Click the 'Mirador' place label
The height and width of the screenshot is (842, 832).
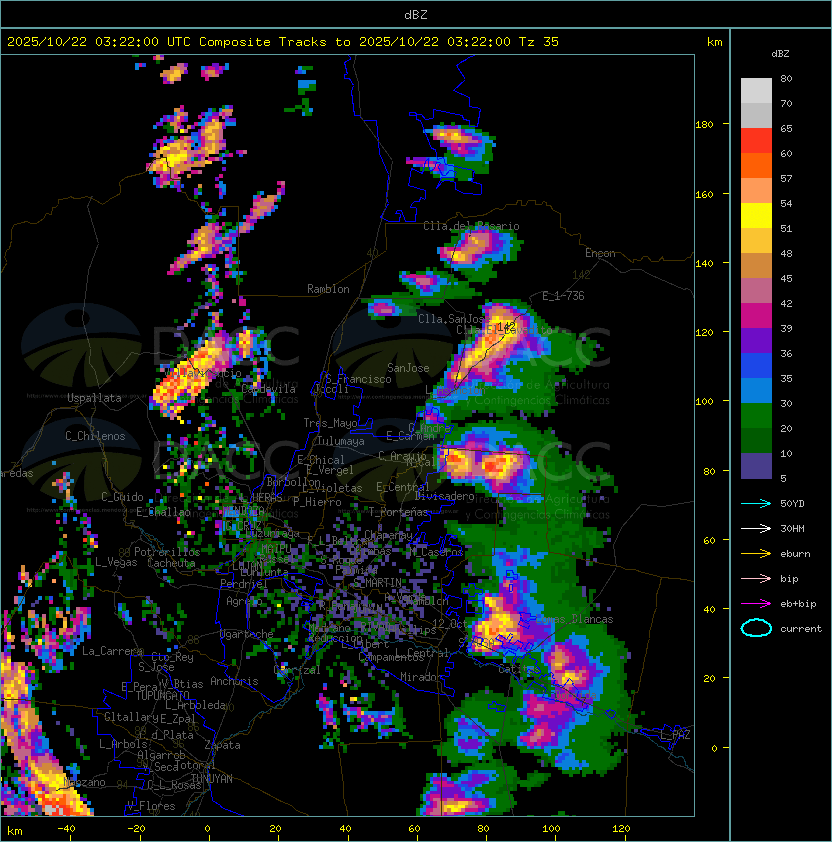(421, 677)
